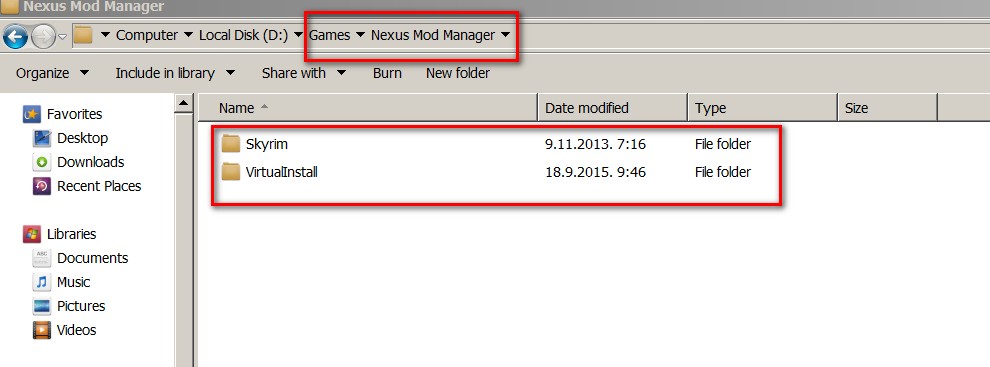Open the Pictures library
990x367 pixels.
tap(81, 306)
